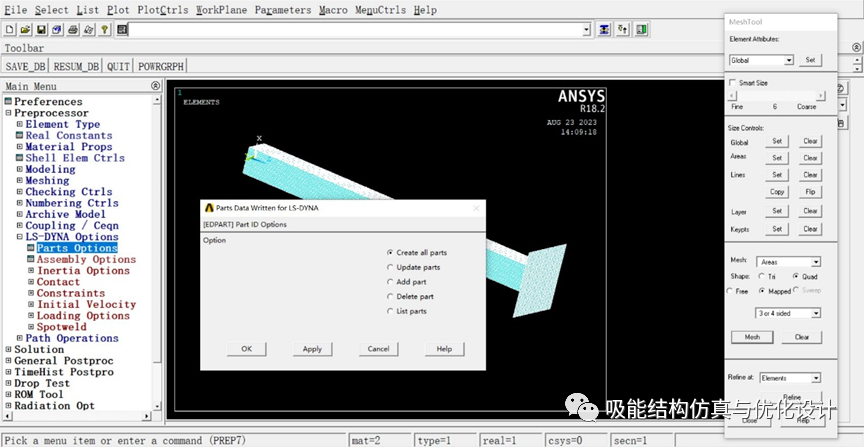Select Add part option
The image size is (864, 447).
390,282
